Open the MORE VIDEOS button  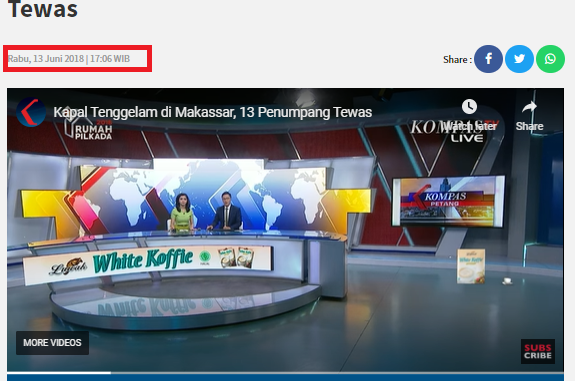(52, 343)
